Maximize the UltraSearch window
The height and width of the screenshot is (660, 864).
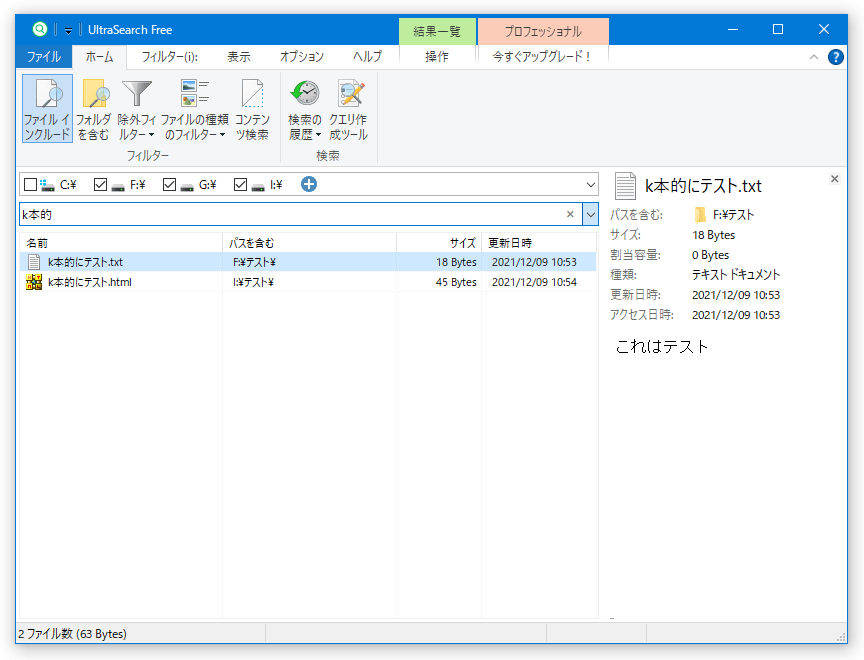click(x=777, y=30)
